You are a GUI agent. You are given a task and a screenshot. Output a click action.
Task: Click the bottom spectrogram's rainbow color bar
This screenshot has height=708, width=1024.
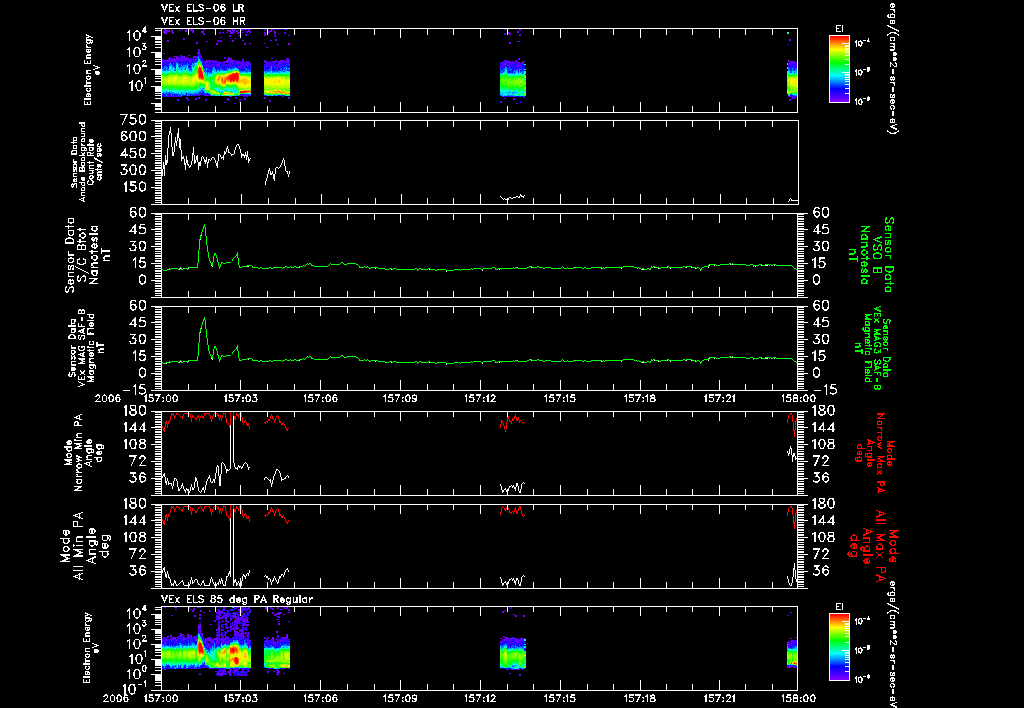click(839, 648)
